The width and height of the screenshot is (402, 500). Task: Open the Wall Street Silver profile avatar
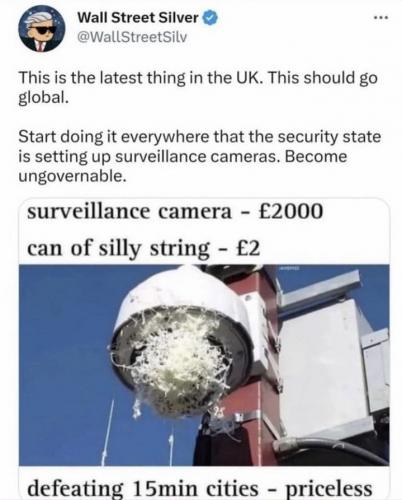pos(42,29)
